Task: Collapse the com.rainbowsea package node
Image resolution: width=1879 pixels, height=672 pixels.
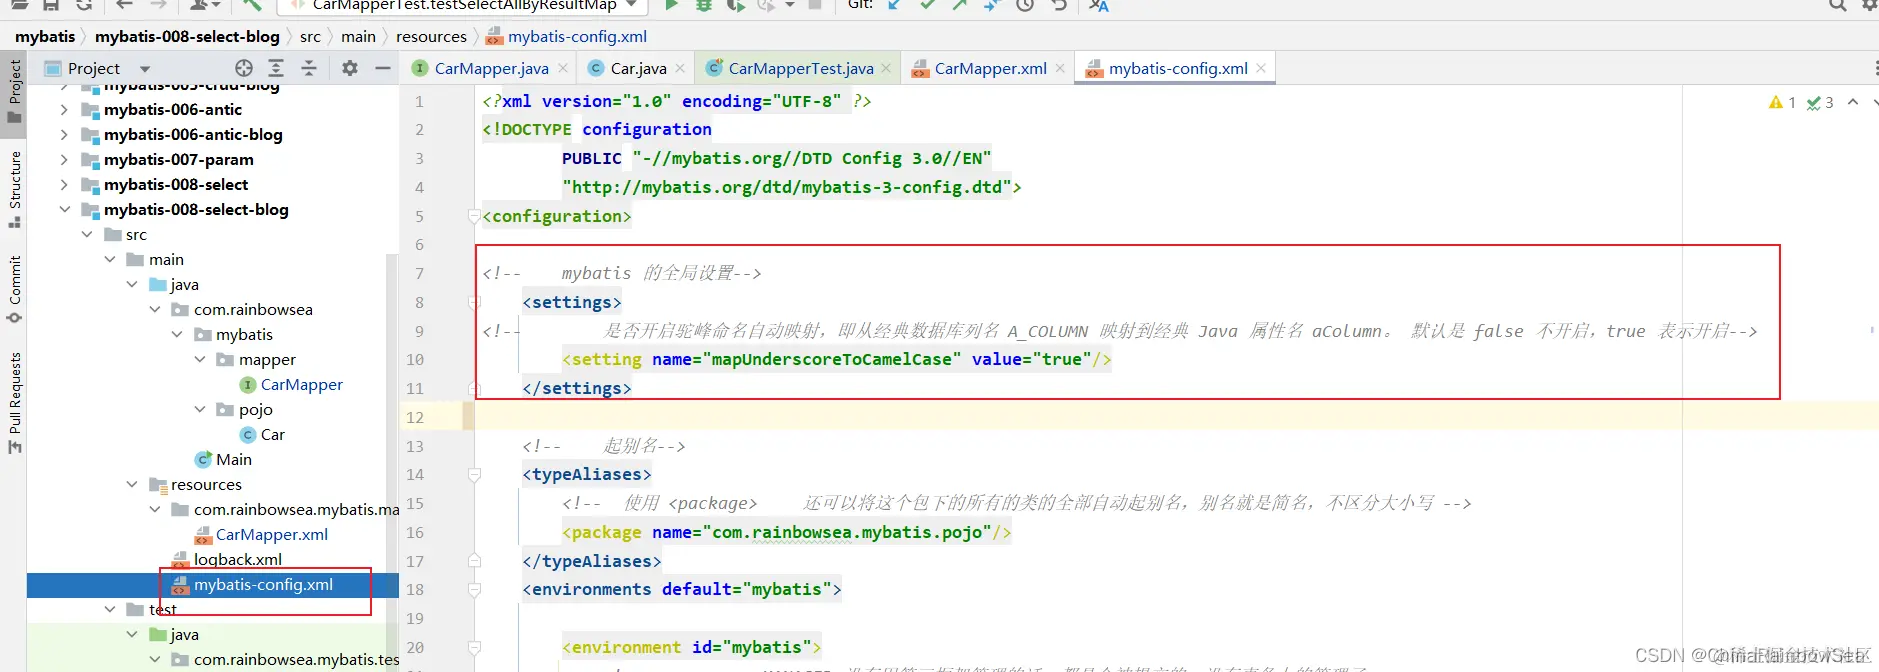Action: [155, 310]
